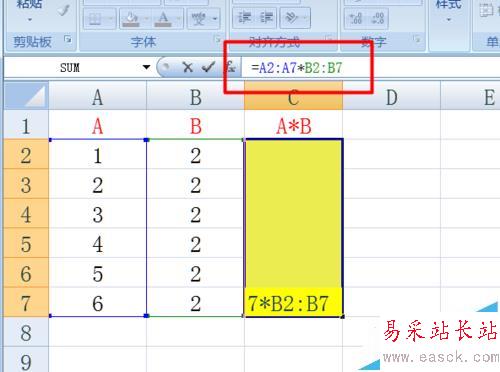
Task: Select column A header
Action: [98, 97]
